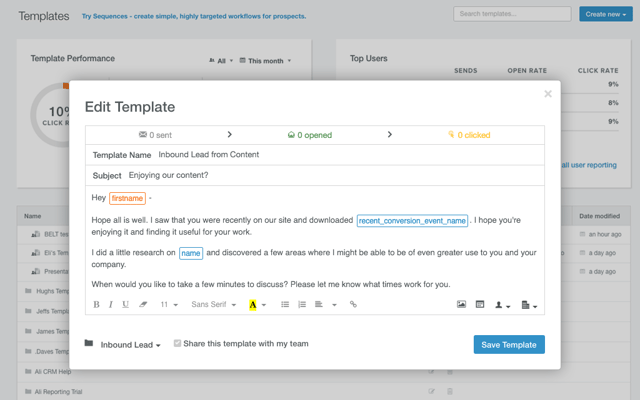Screen dimensions: 640x400
Task: Click the OPEN RATE column header
Action: point(527,71)
